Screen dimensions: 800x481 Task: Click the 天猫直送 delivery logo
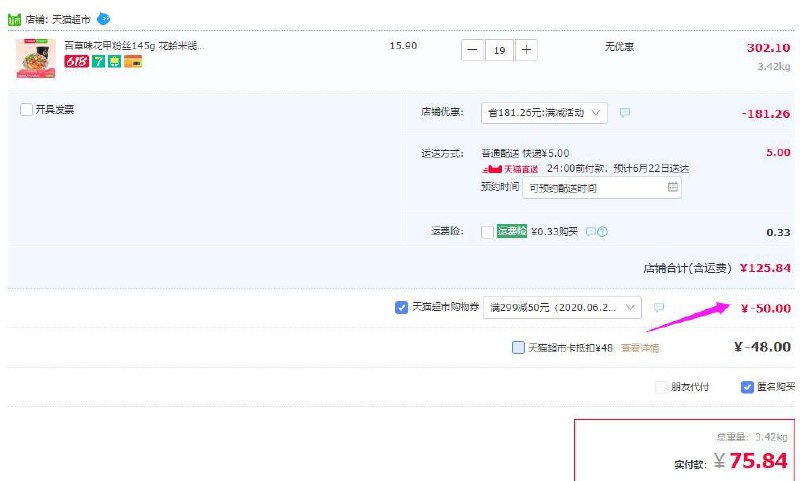click(x=510, y=169)
